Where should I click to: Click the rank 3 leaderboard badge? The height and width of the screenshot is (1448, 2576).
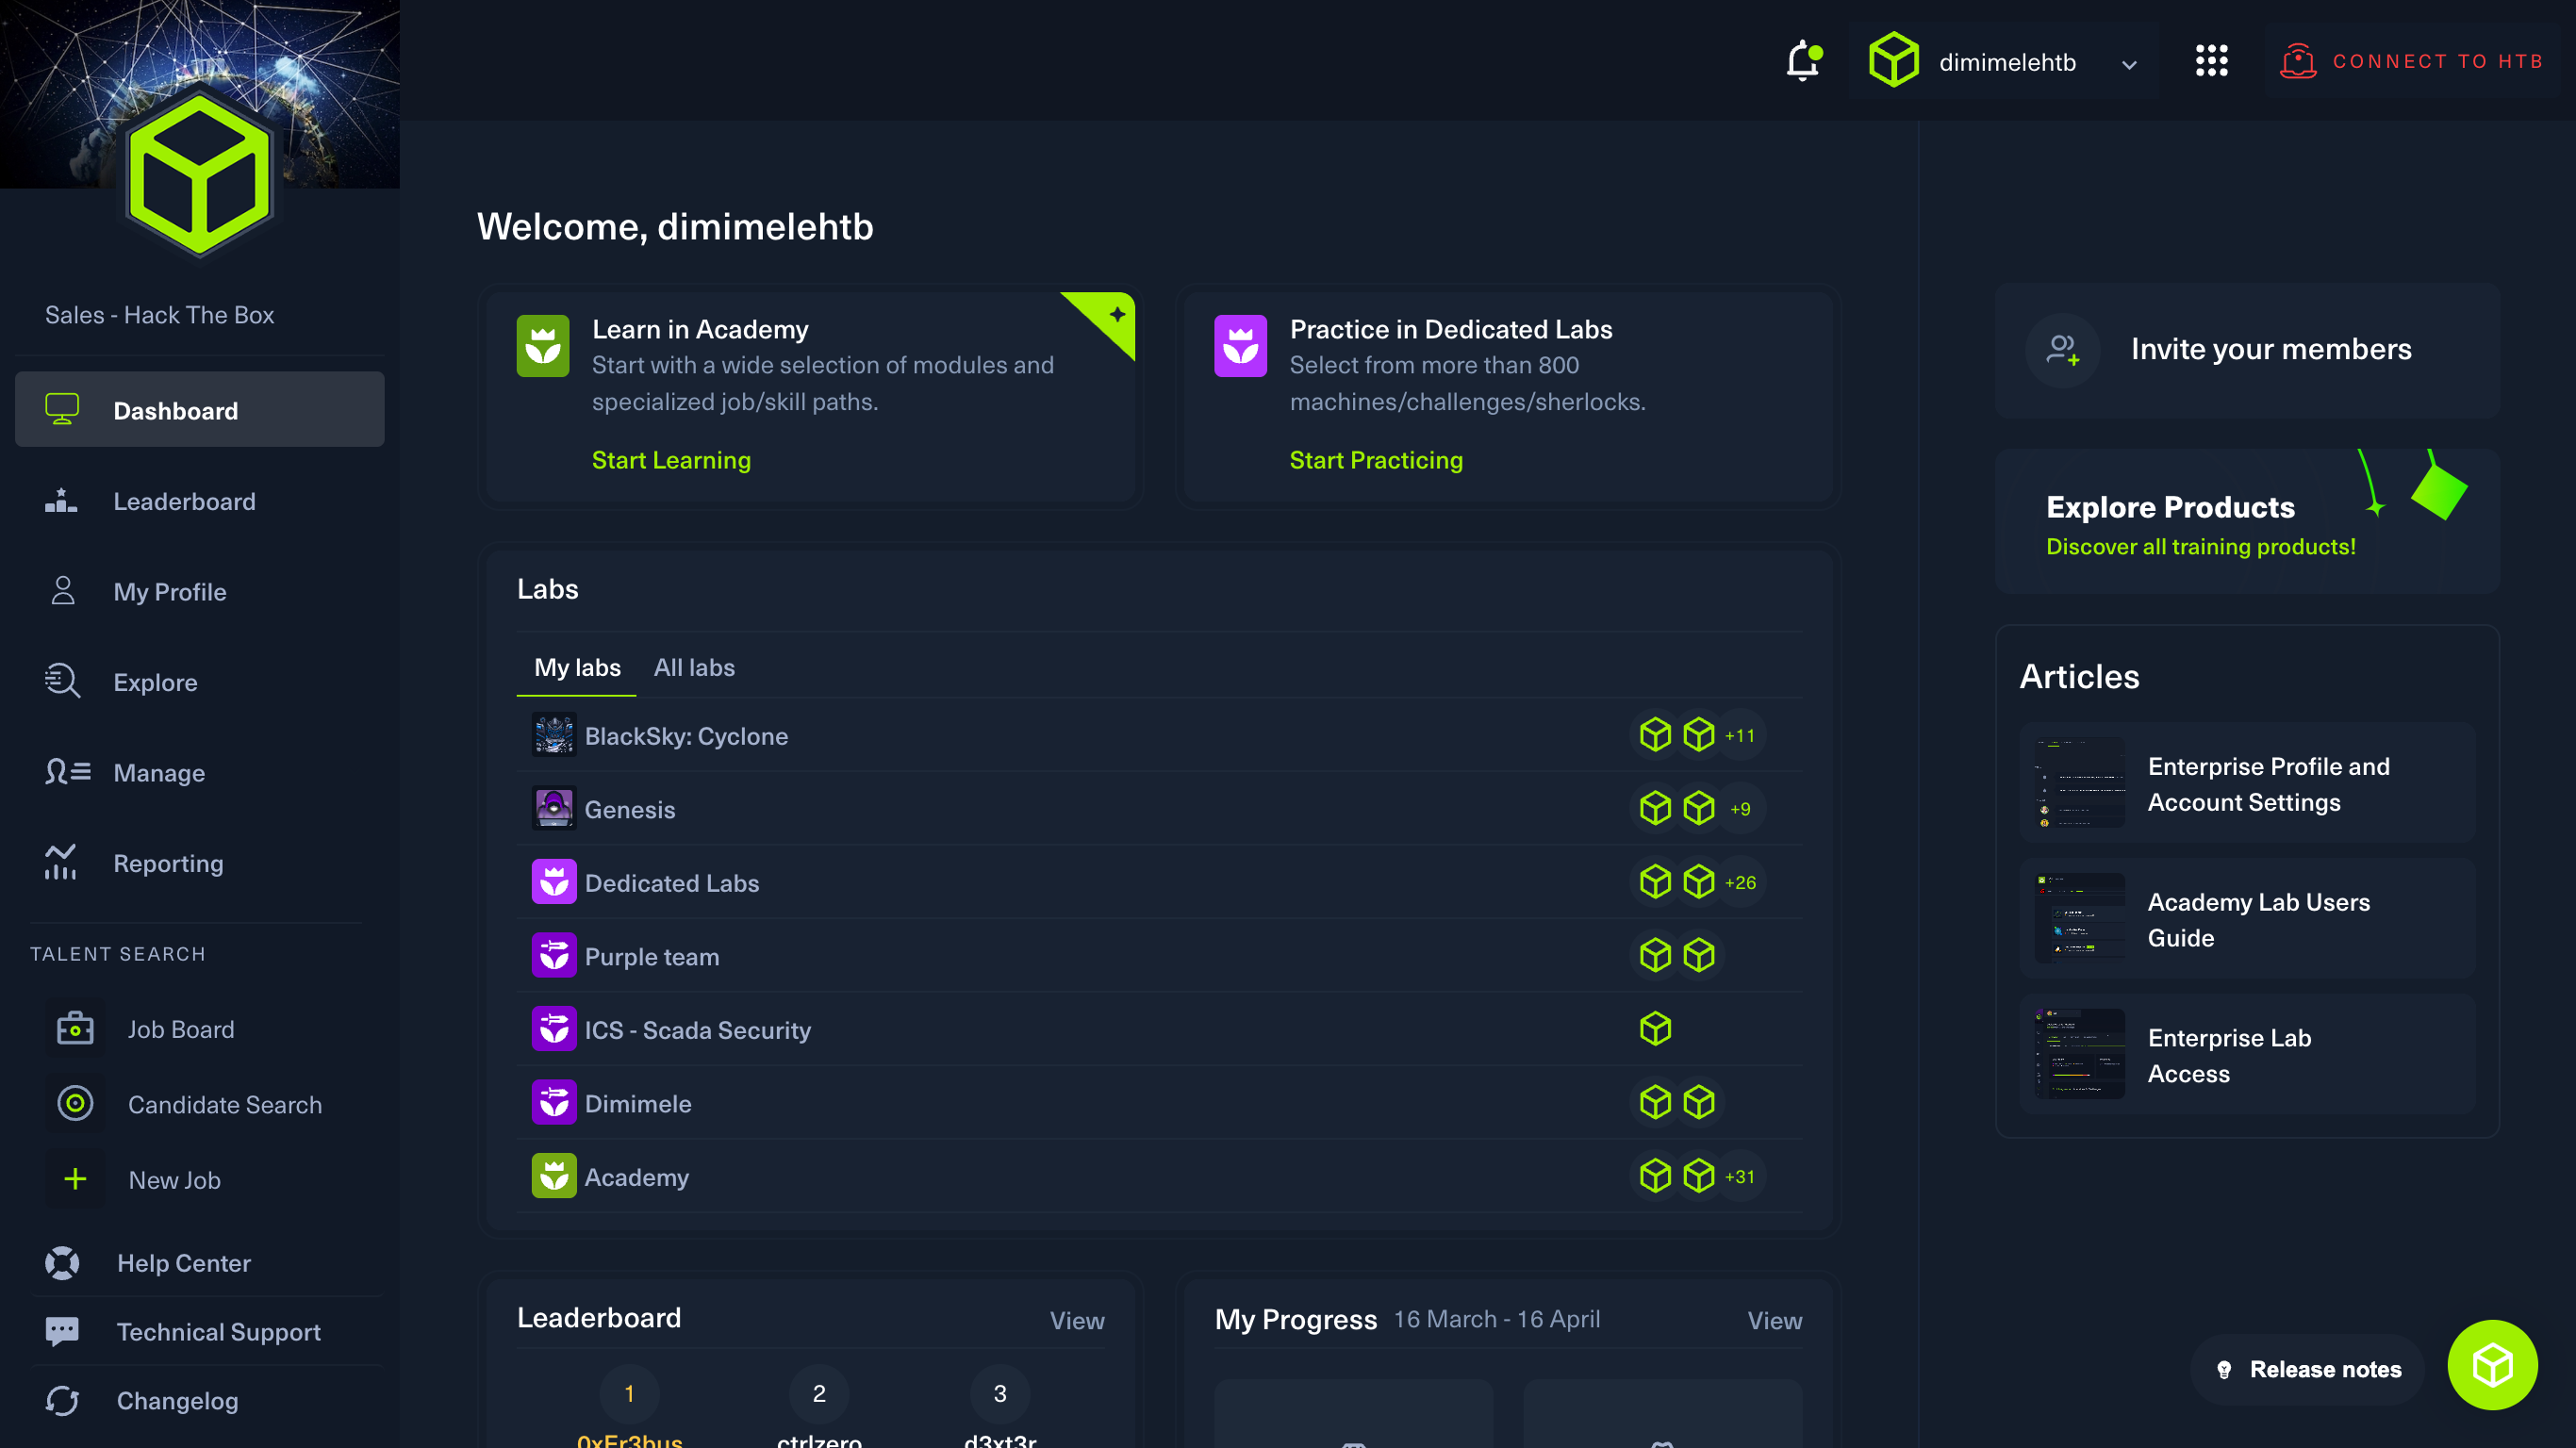pos(1000,1393)
